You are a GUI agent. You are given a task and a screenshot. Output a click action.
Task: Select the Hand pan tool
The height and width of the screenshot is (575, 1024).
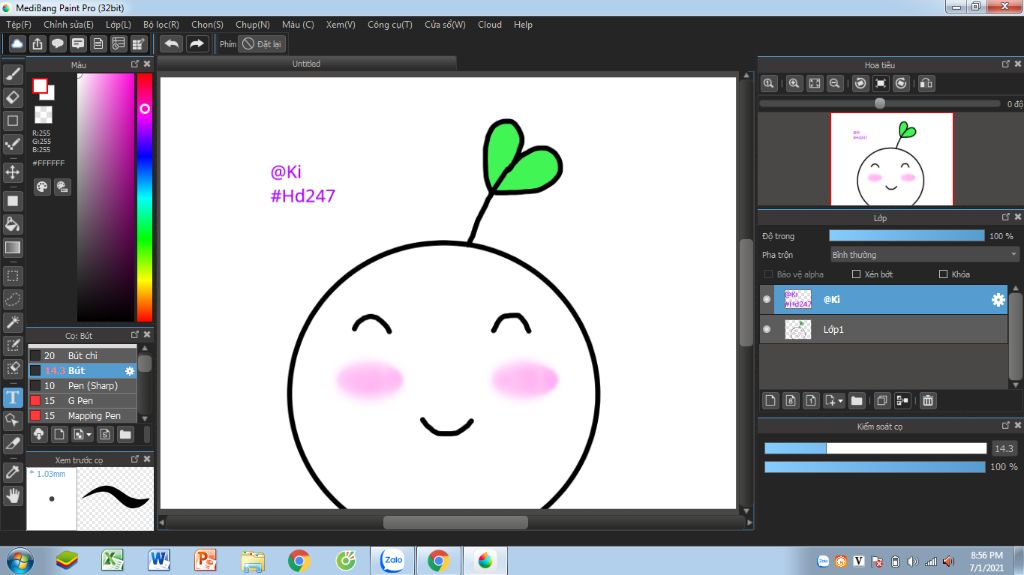tap(12, 496)
